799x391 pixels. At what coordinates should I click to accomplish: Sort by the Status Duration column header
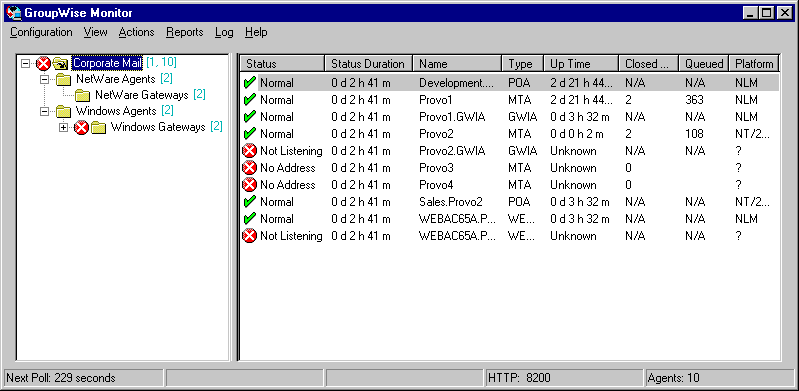point(368,64)
